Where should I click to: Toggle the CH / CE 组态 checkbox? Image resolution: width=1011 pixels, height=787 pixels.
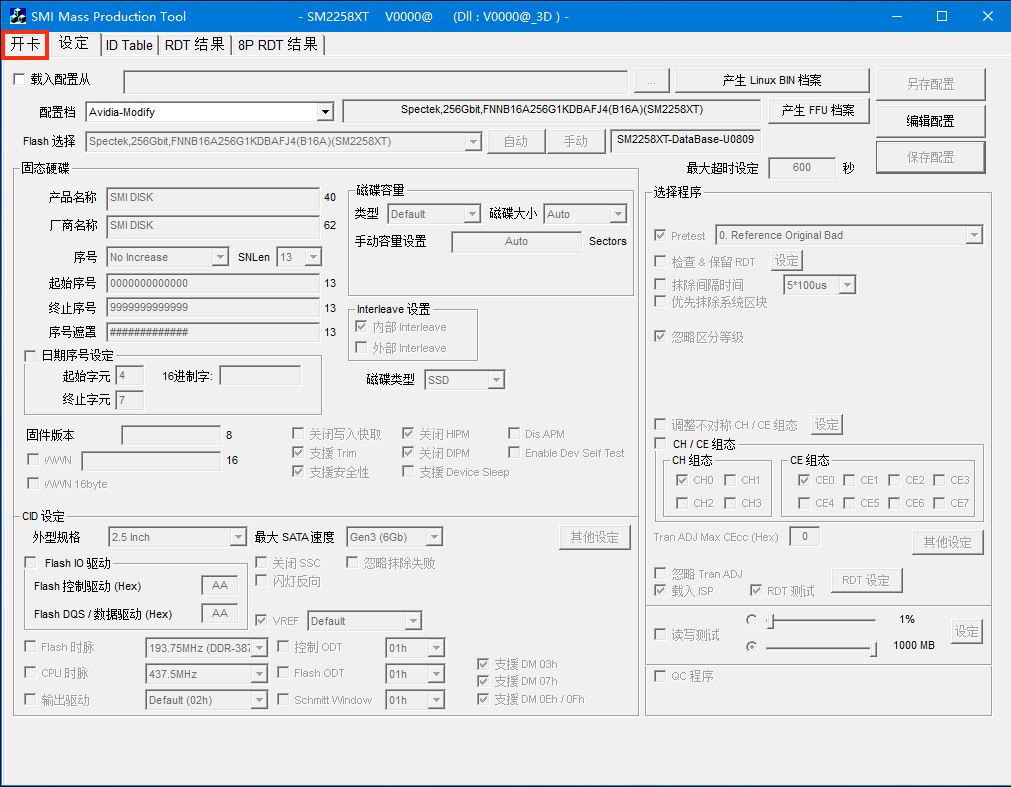point(660,444)
